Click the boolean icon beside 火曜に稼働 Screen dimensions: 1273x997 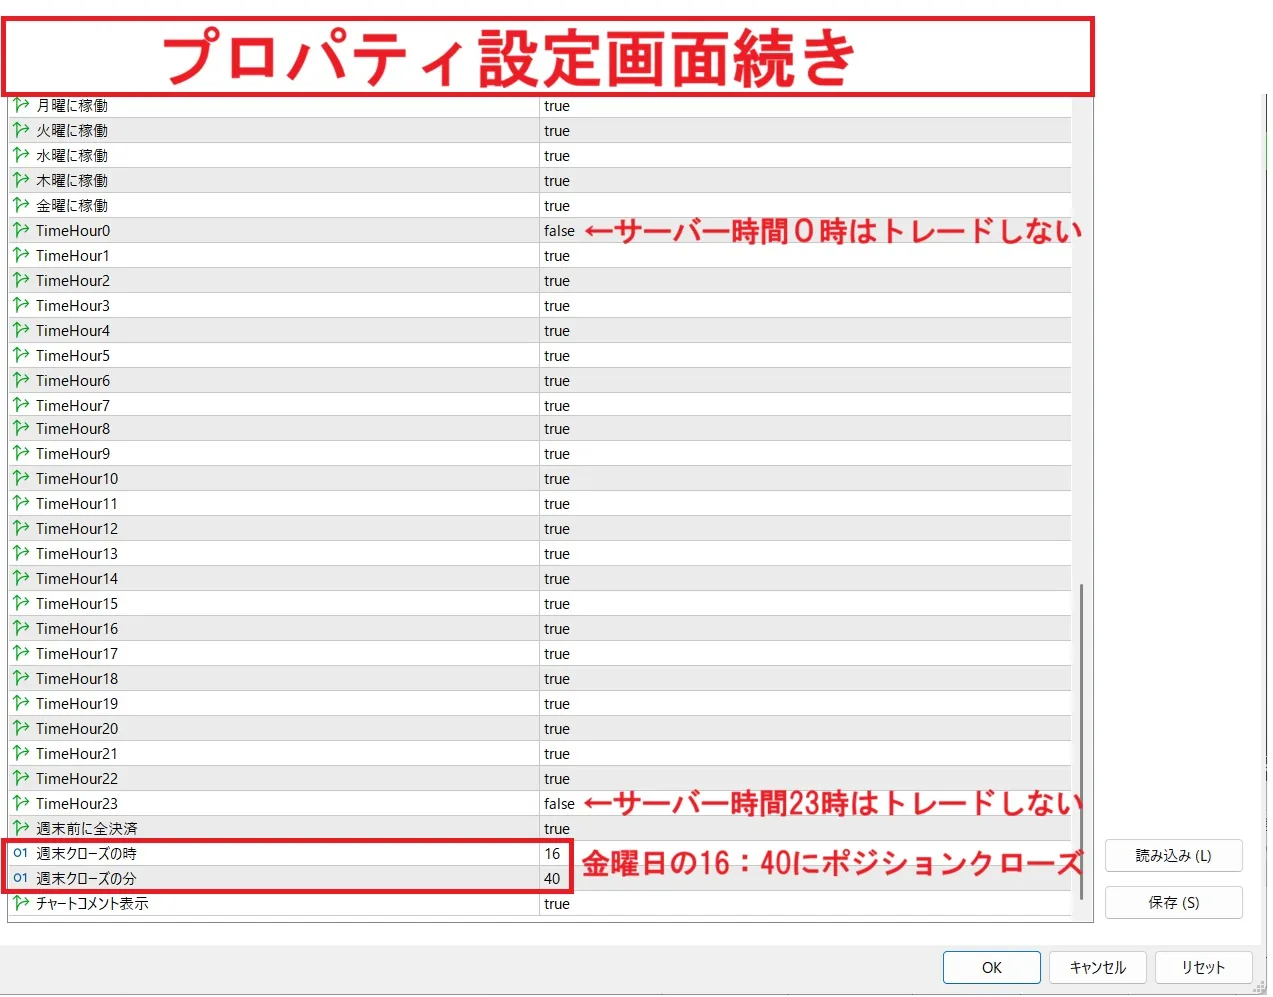[21, 130]
